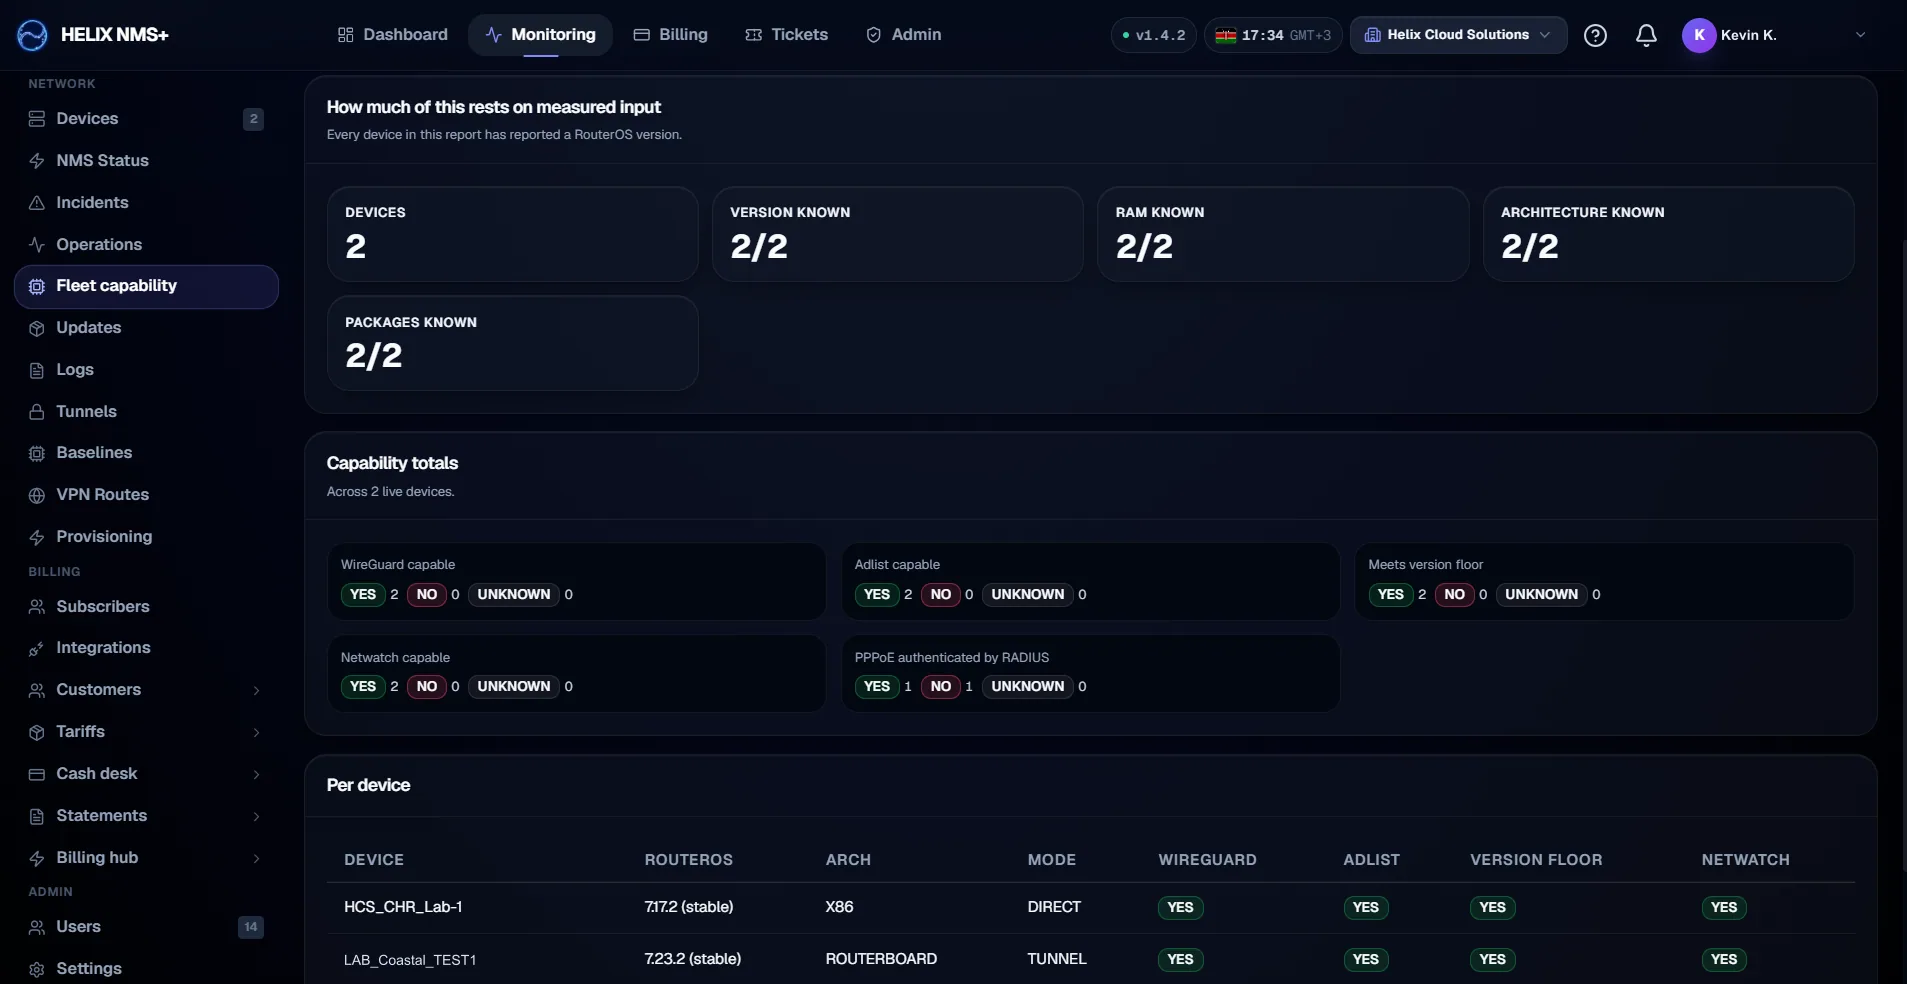Click the Subscribers people icon

click(x=37, y=607)
